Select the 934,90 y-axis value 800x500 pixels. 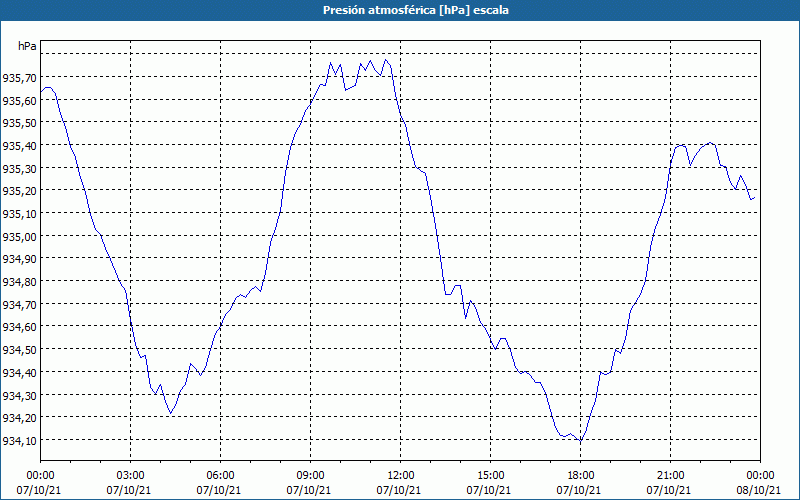tap(20, 259)
